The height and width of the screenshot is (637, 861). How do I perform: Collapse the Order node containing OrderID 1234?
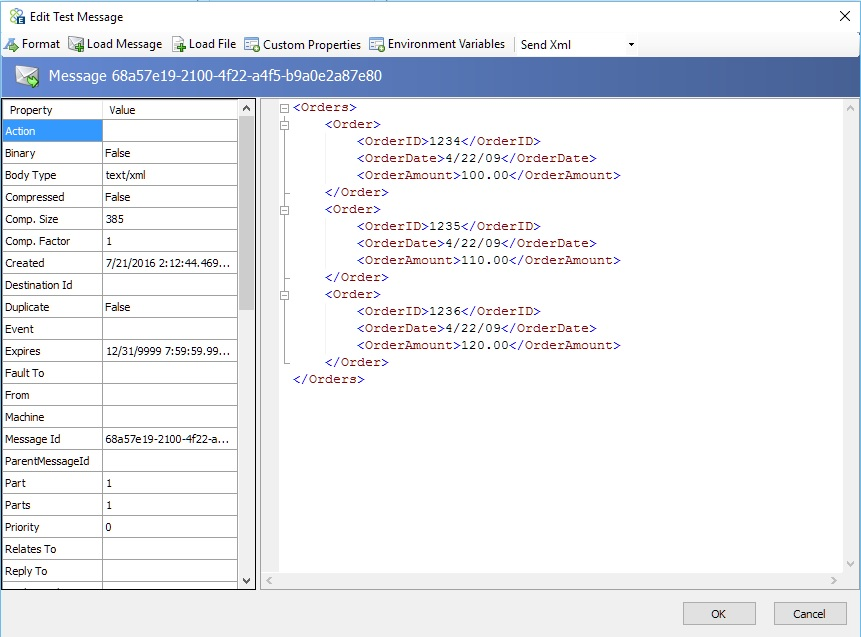click(284, 125)
